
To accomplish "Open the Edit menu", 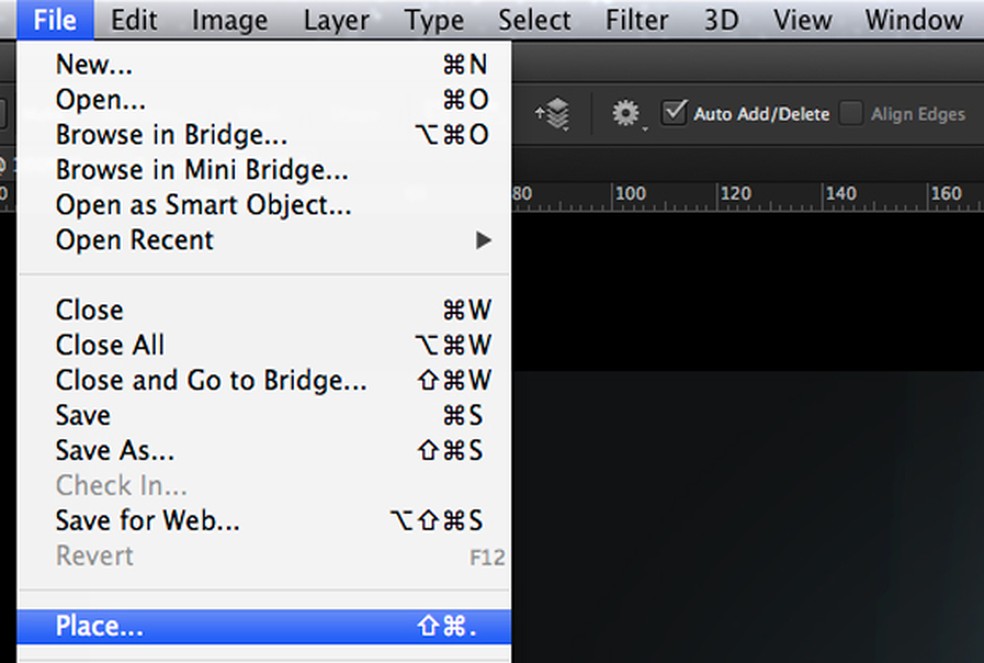I will pyautogui.click(x=133, y=20).
